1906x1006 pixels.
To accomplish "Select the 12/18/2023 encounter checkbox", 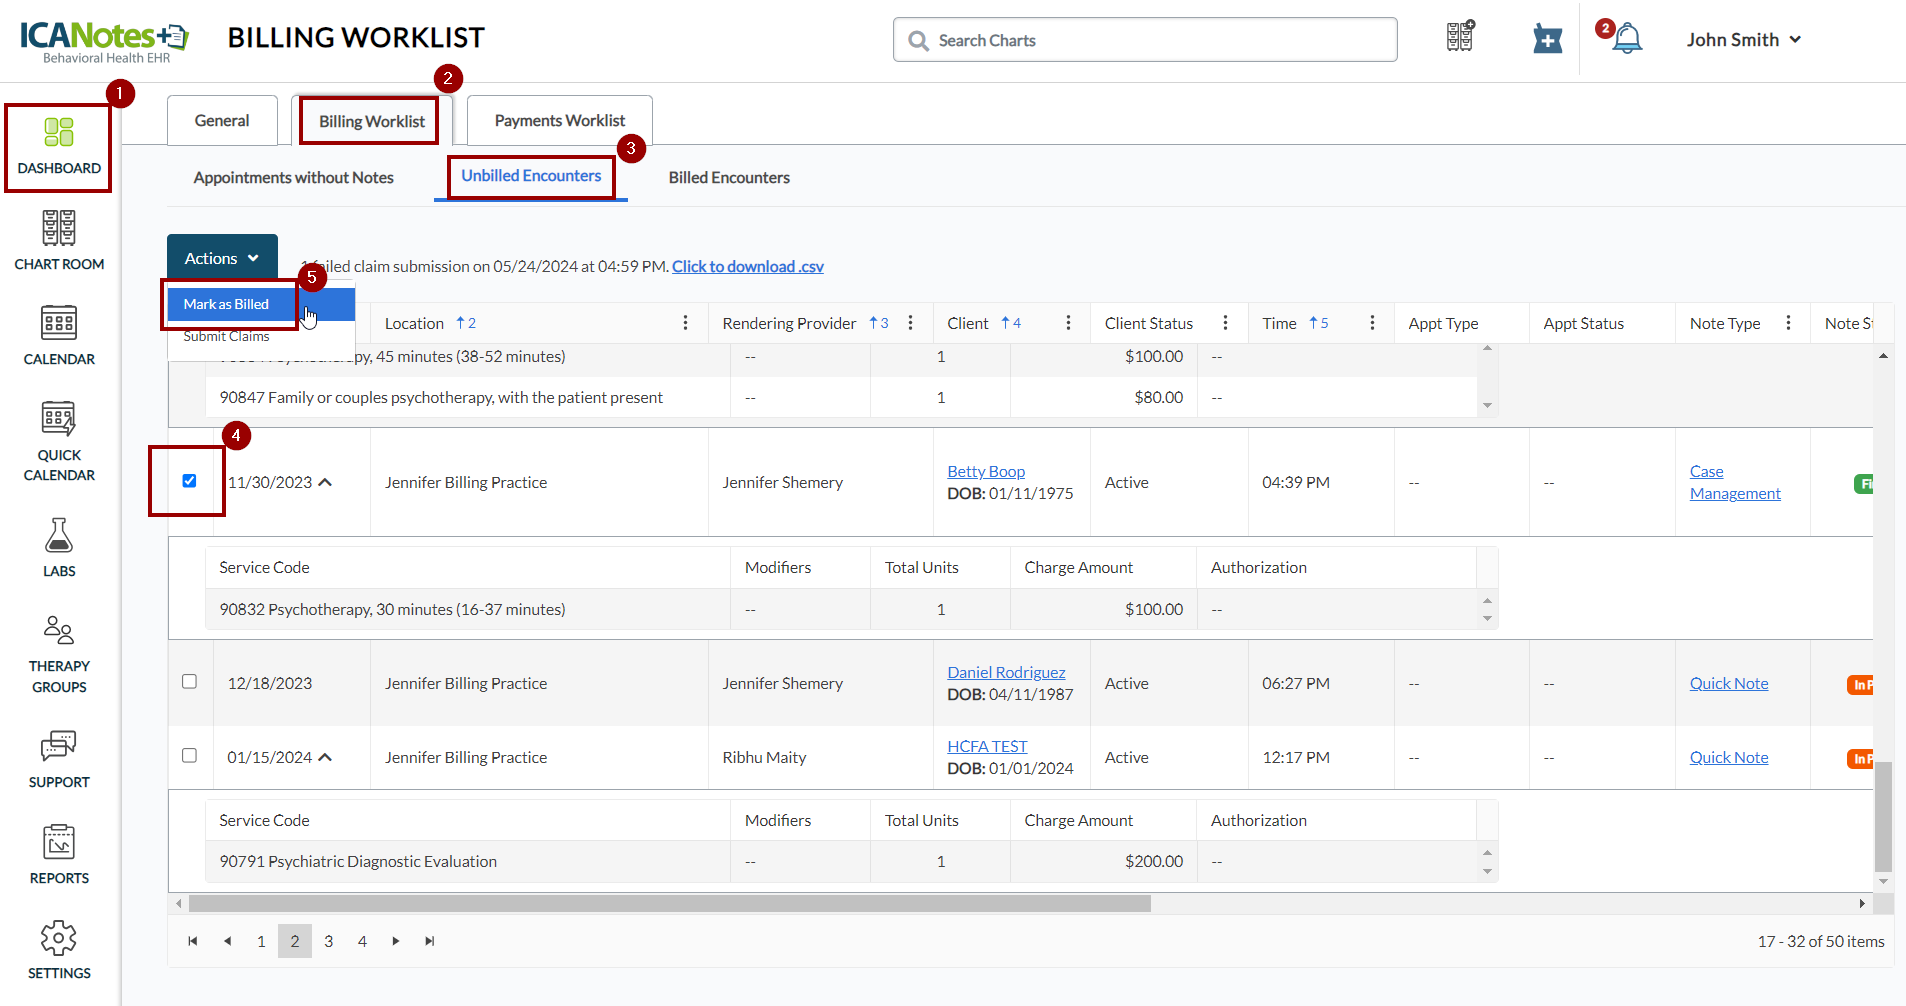I will (x=189, y=681).
